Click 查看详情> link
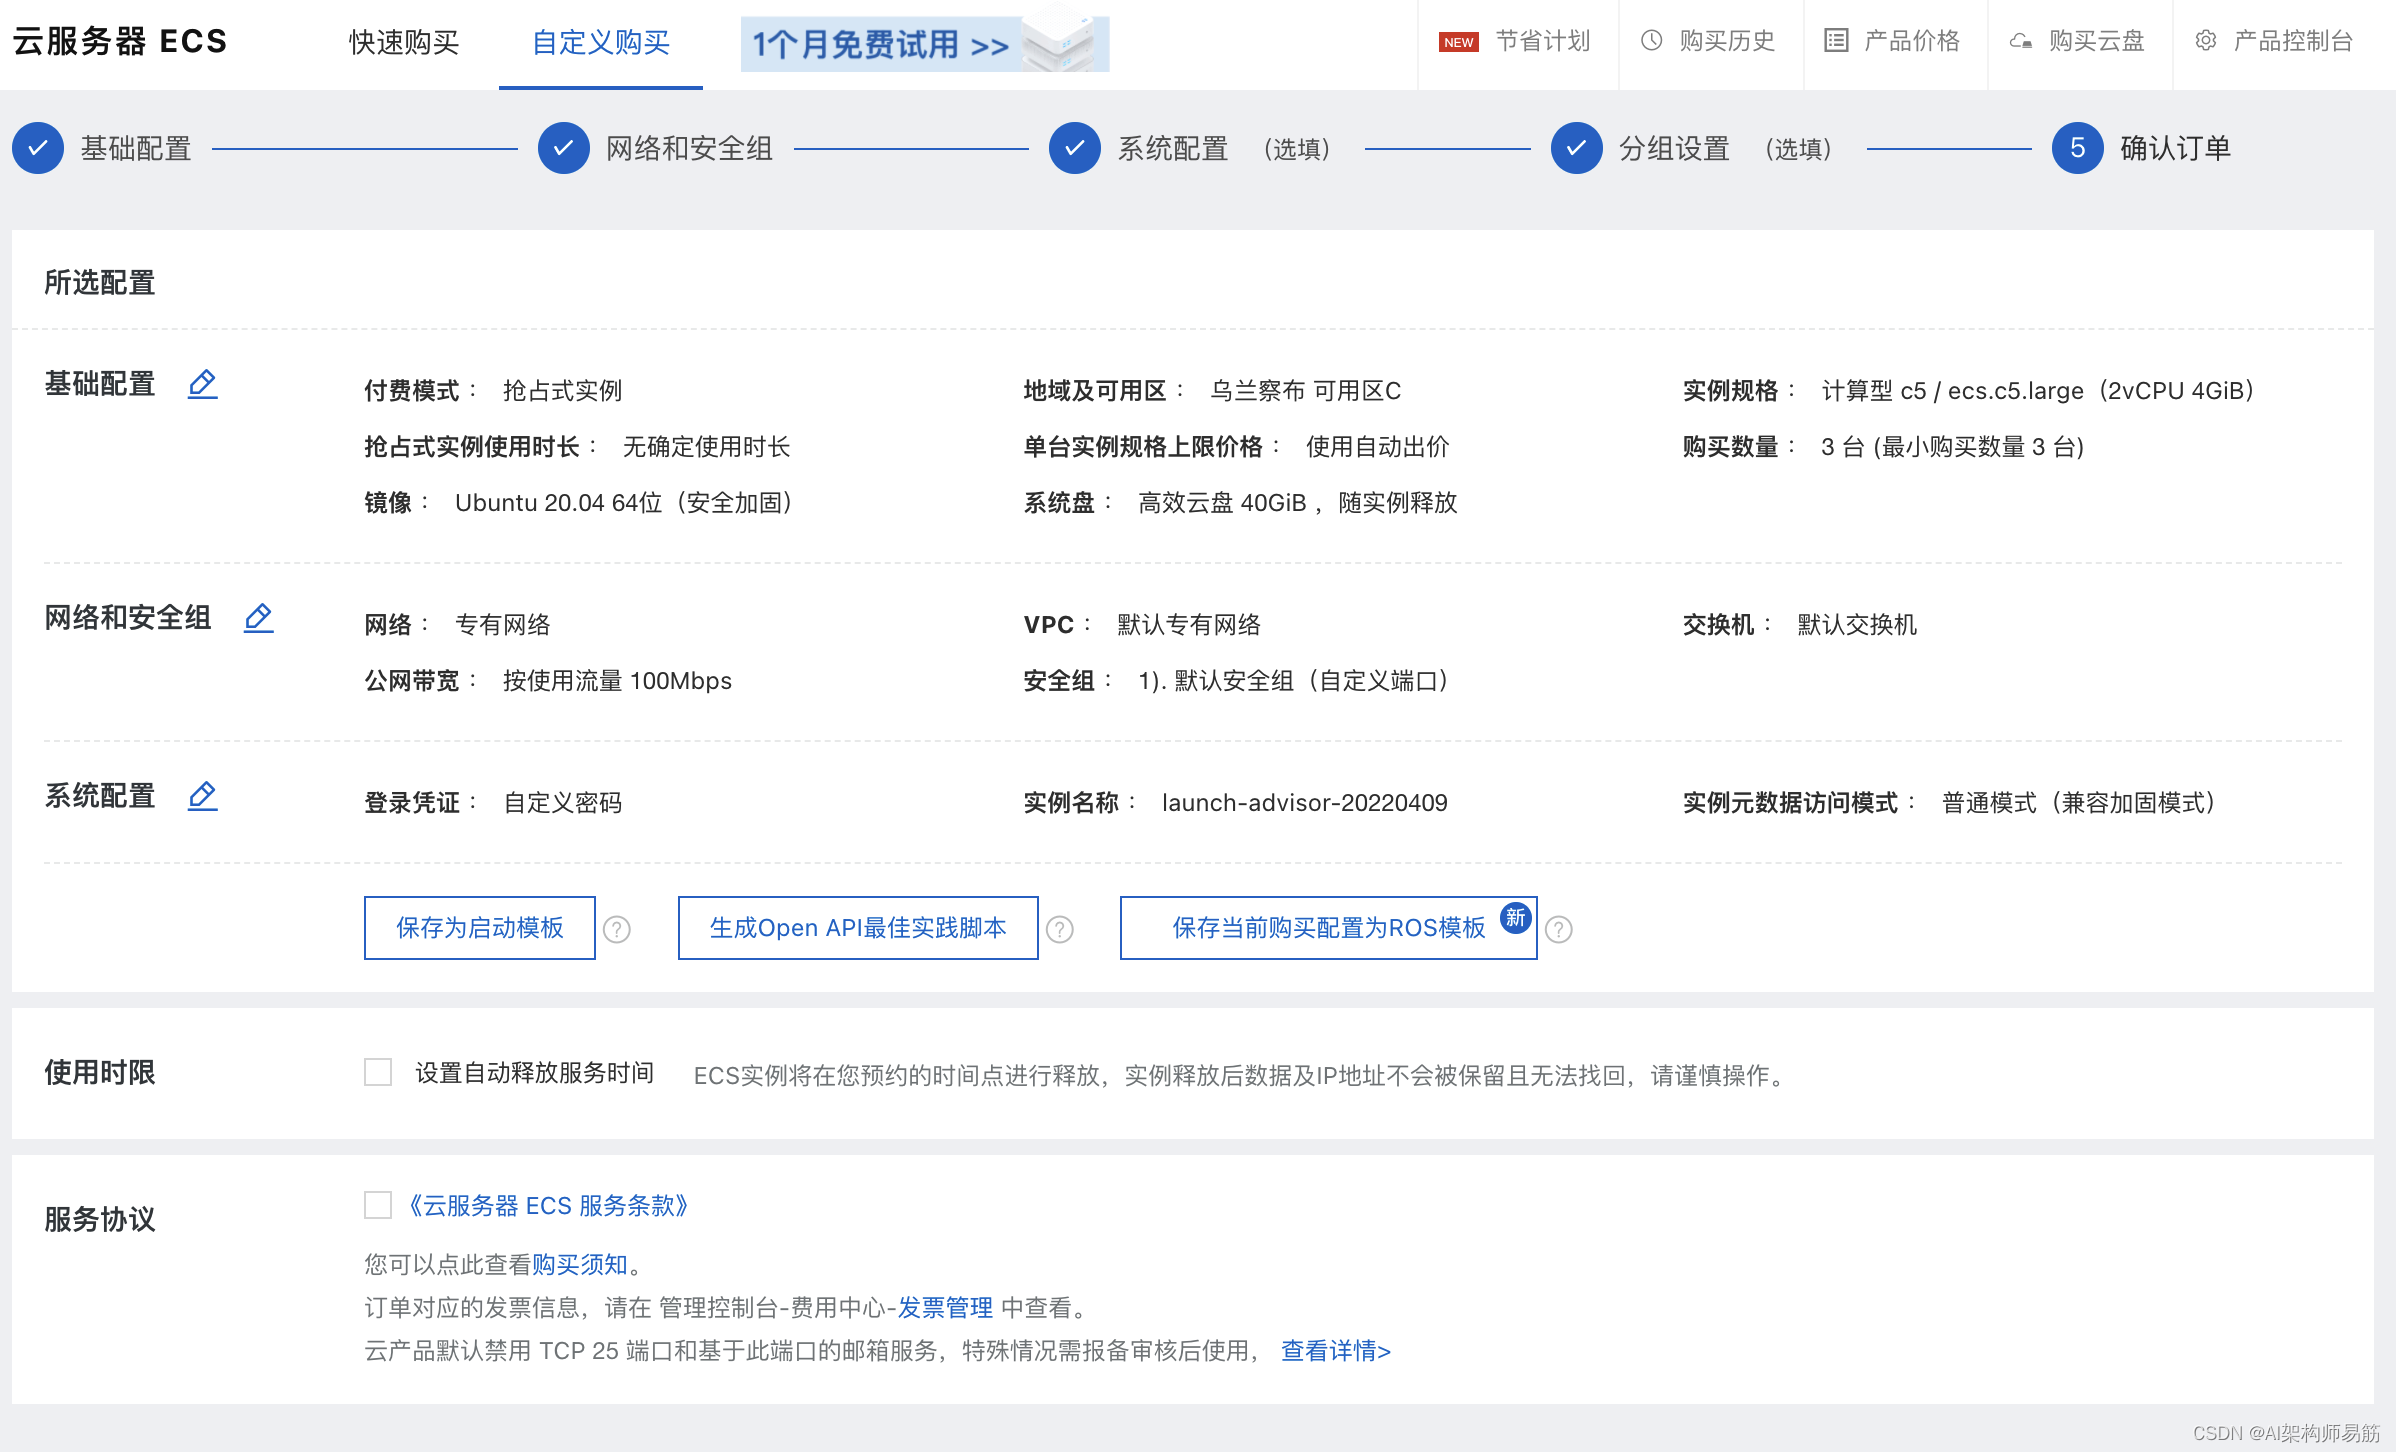 tap(1336, 1350)
